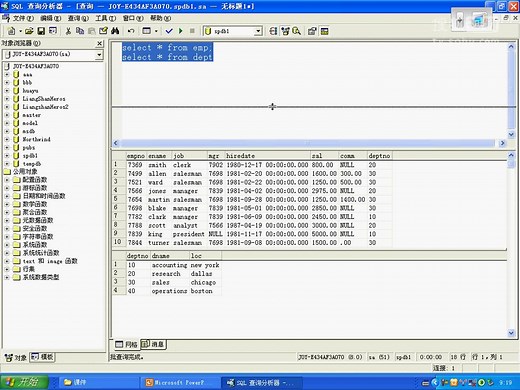Click the hiredate column header
Screen dimensions: 520x390
[268, 156]
